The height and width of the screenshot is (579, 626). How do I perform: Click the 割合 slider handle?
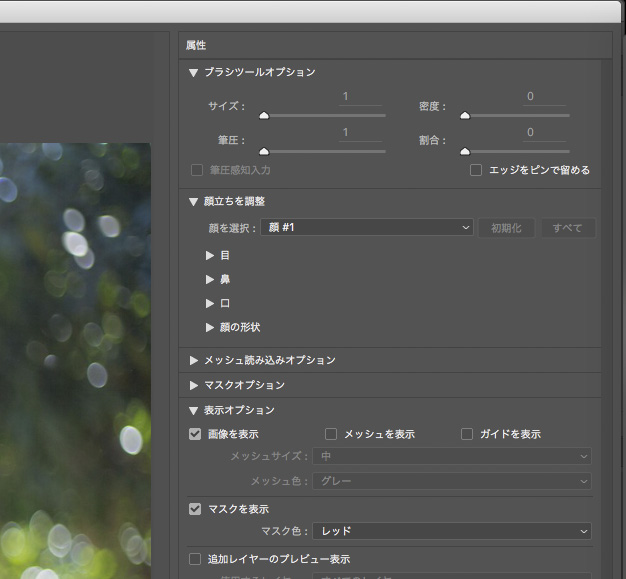point(465,152)
